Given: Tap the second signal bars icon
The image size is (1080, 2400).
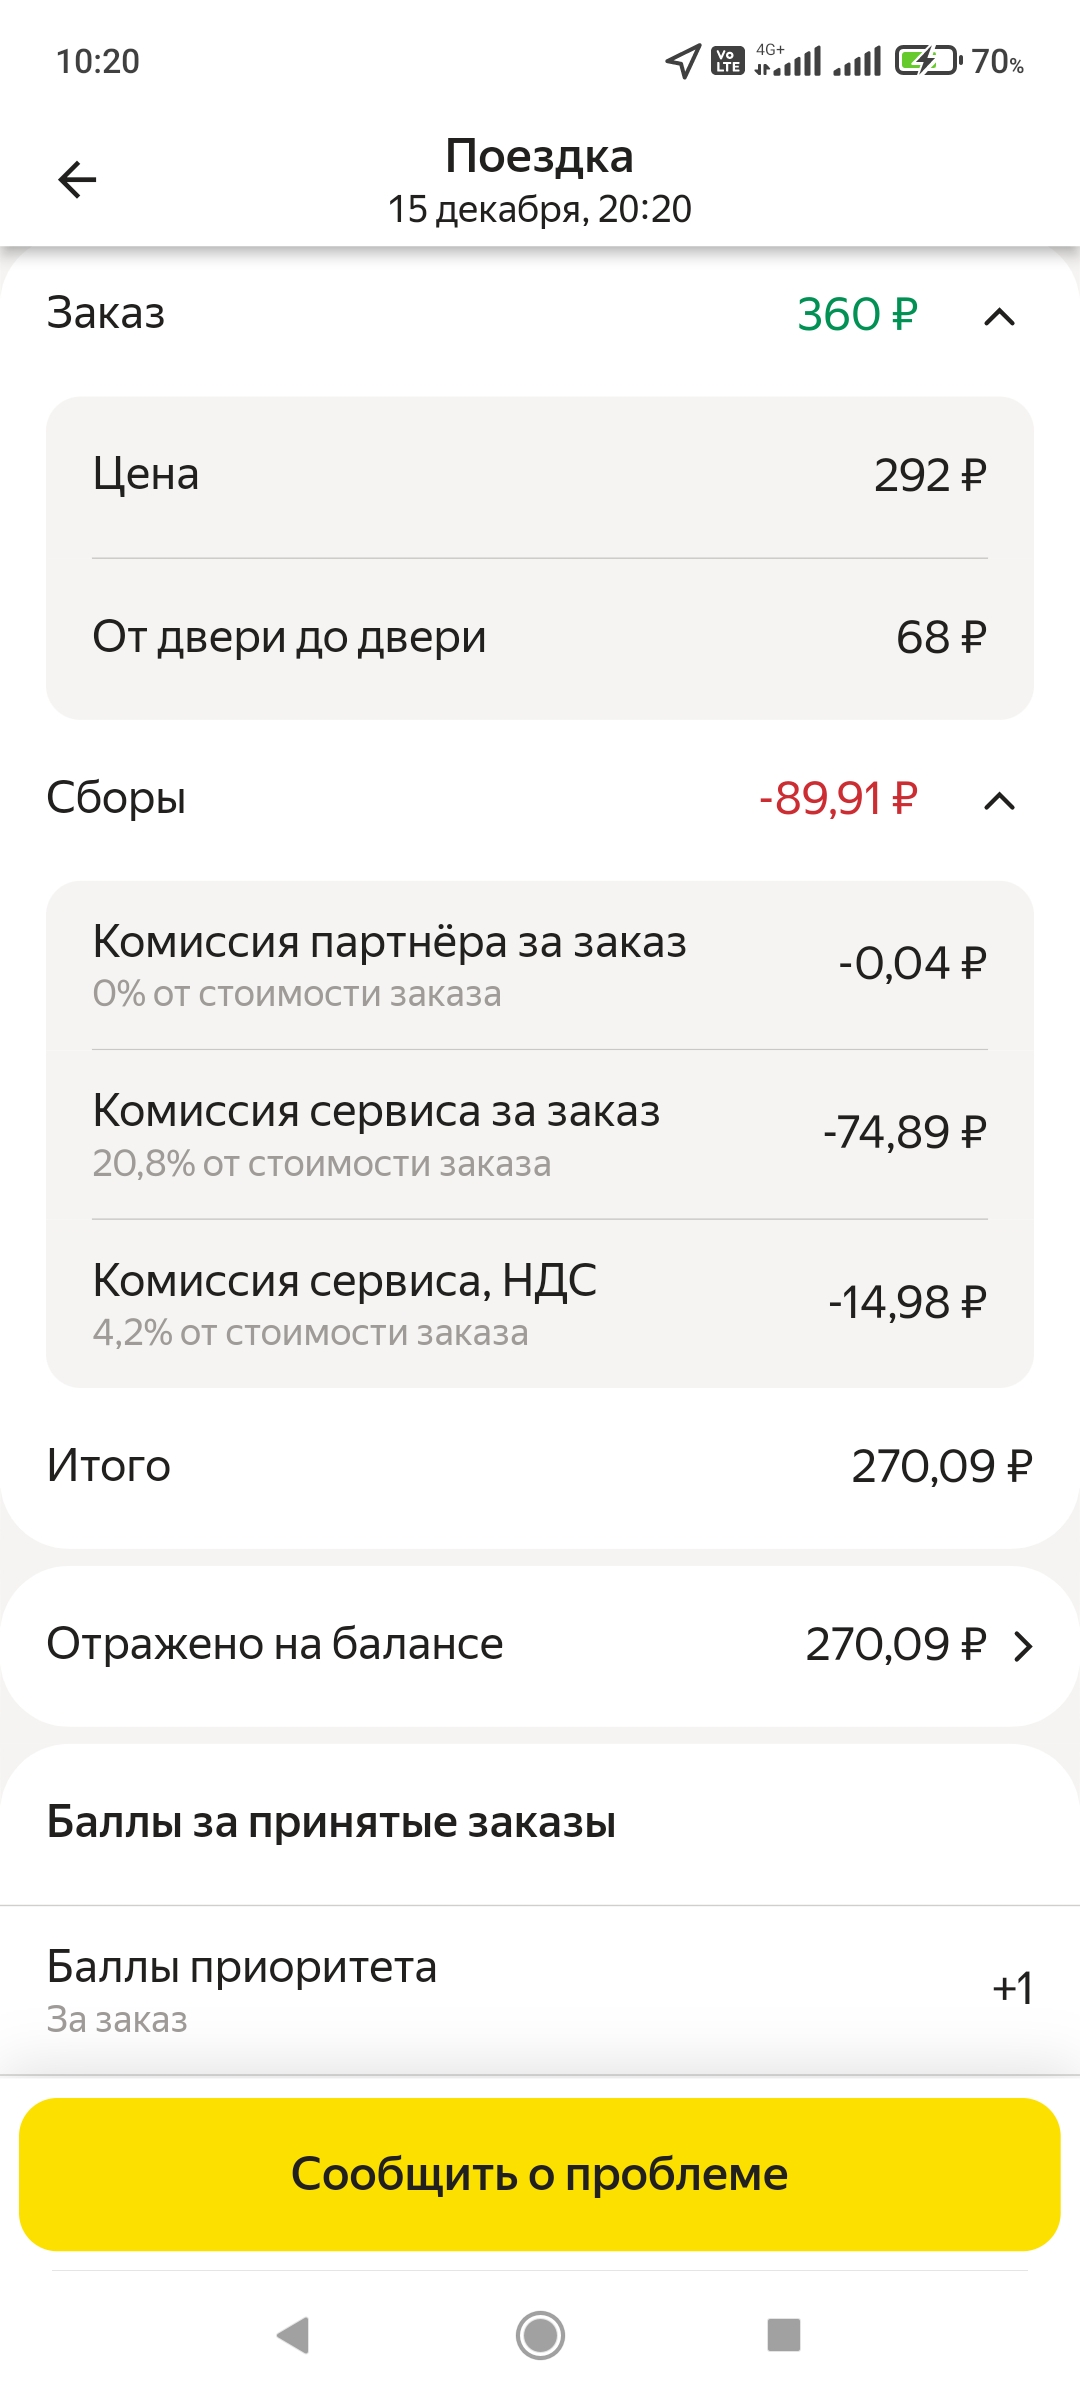Looking at the screenshot, I should 858,62.
